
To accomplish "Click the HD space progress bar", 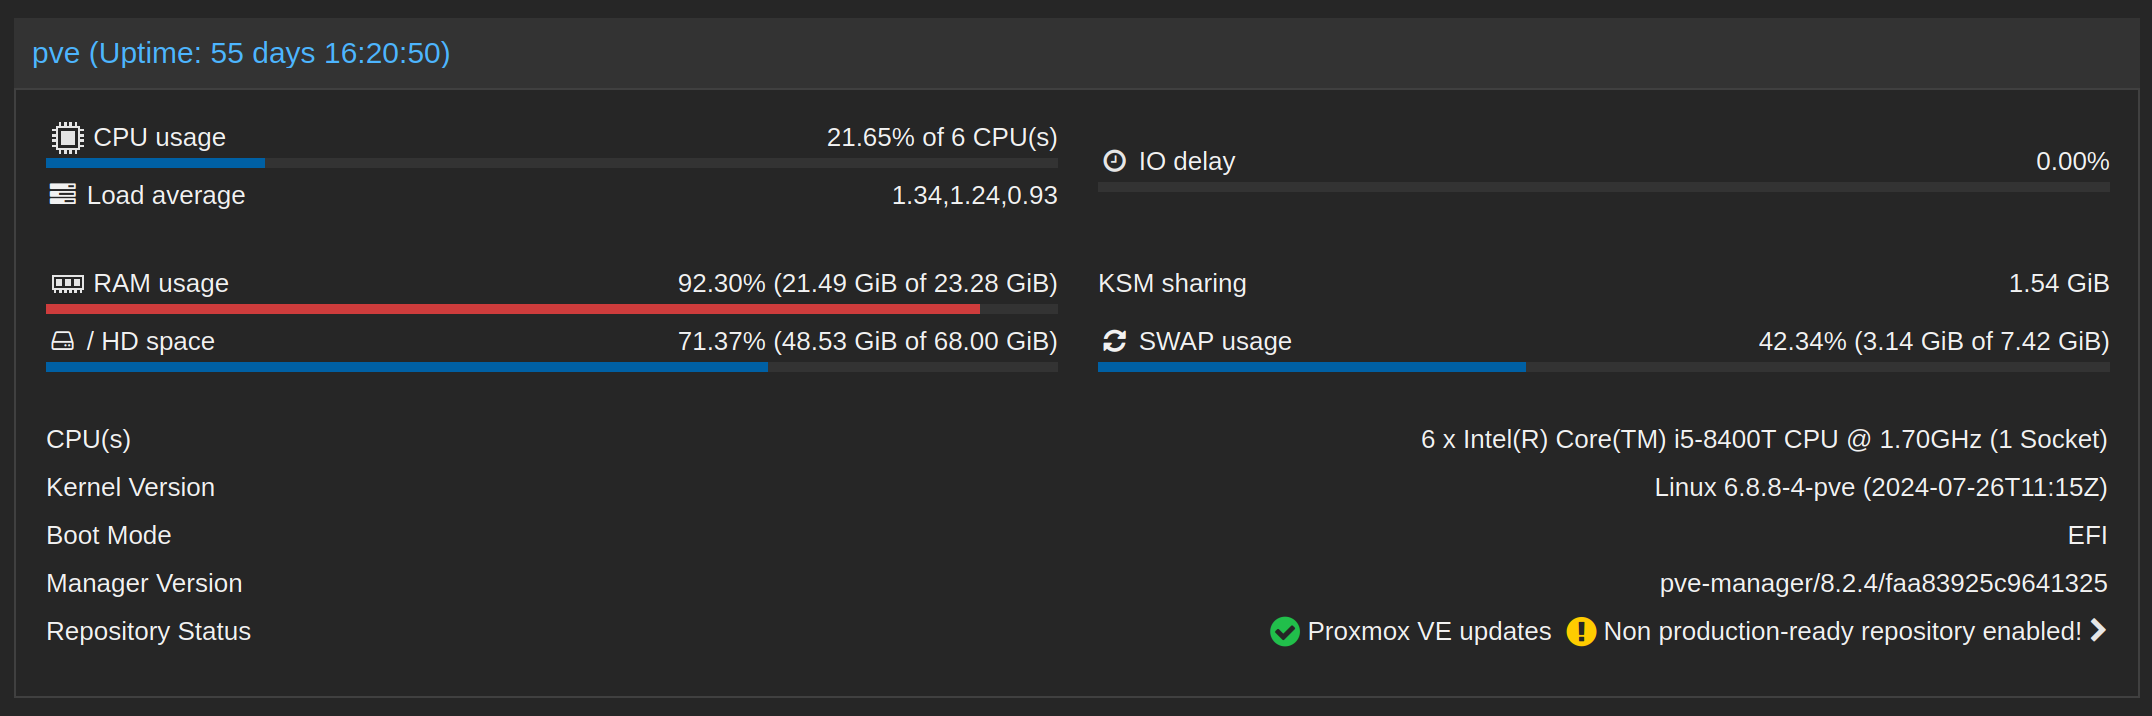I will [x=552, y=367].
